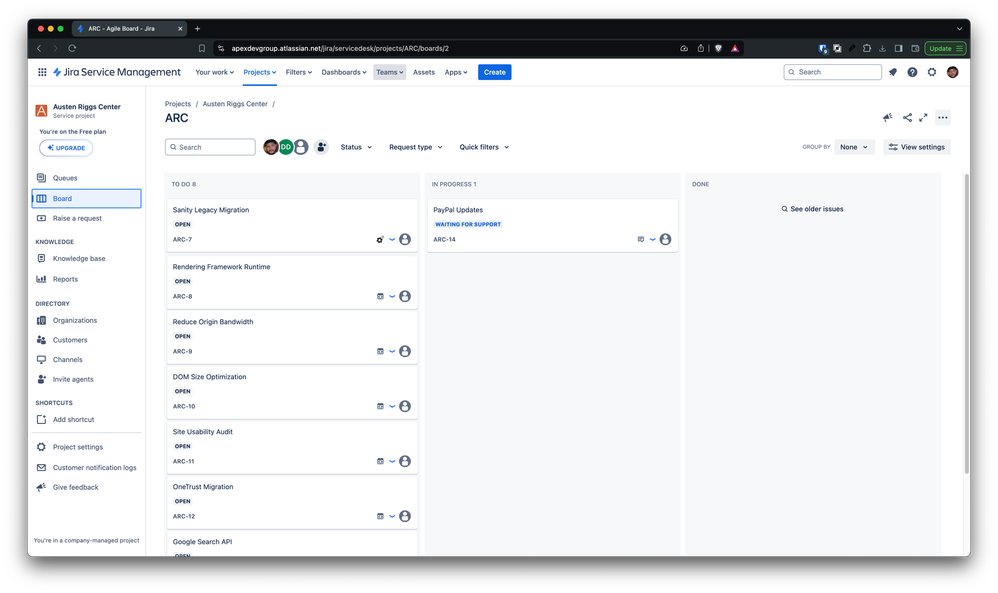The width and height of the screenshot is (998, 593).
Task: Enter full screen with the expand icon
Action: coord(923,118)
